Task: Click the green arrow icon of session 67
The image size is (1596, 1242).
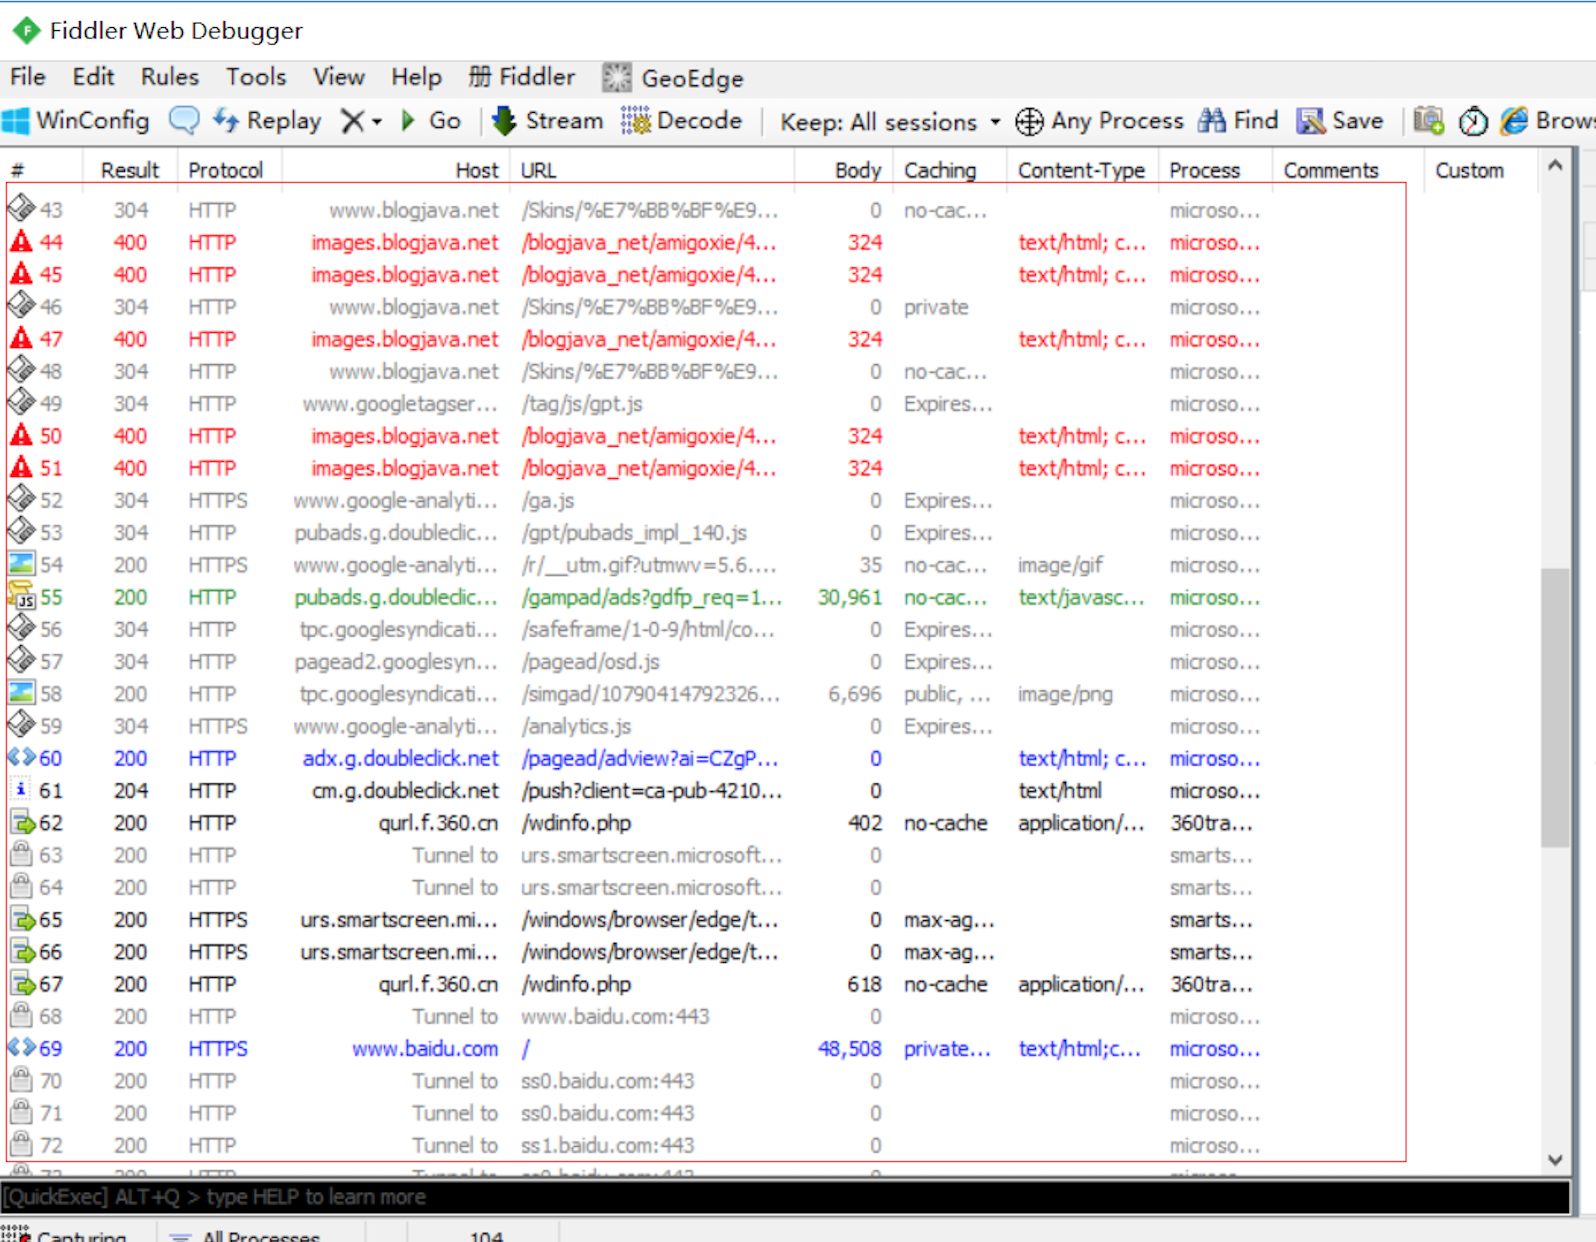Action: tap(21, 983)
